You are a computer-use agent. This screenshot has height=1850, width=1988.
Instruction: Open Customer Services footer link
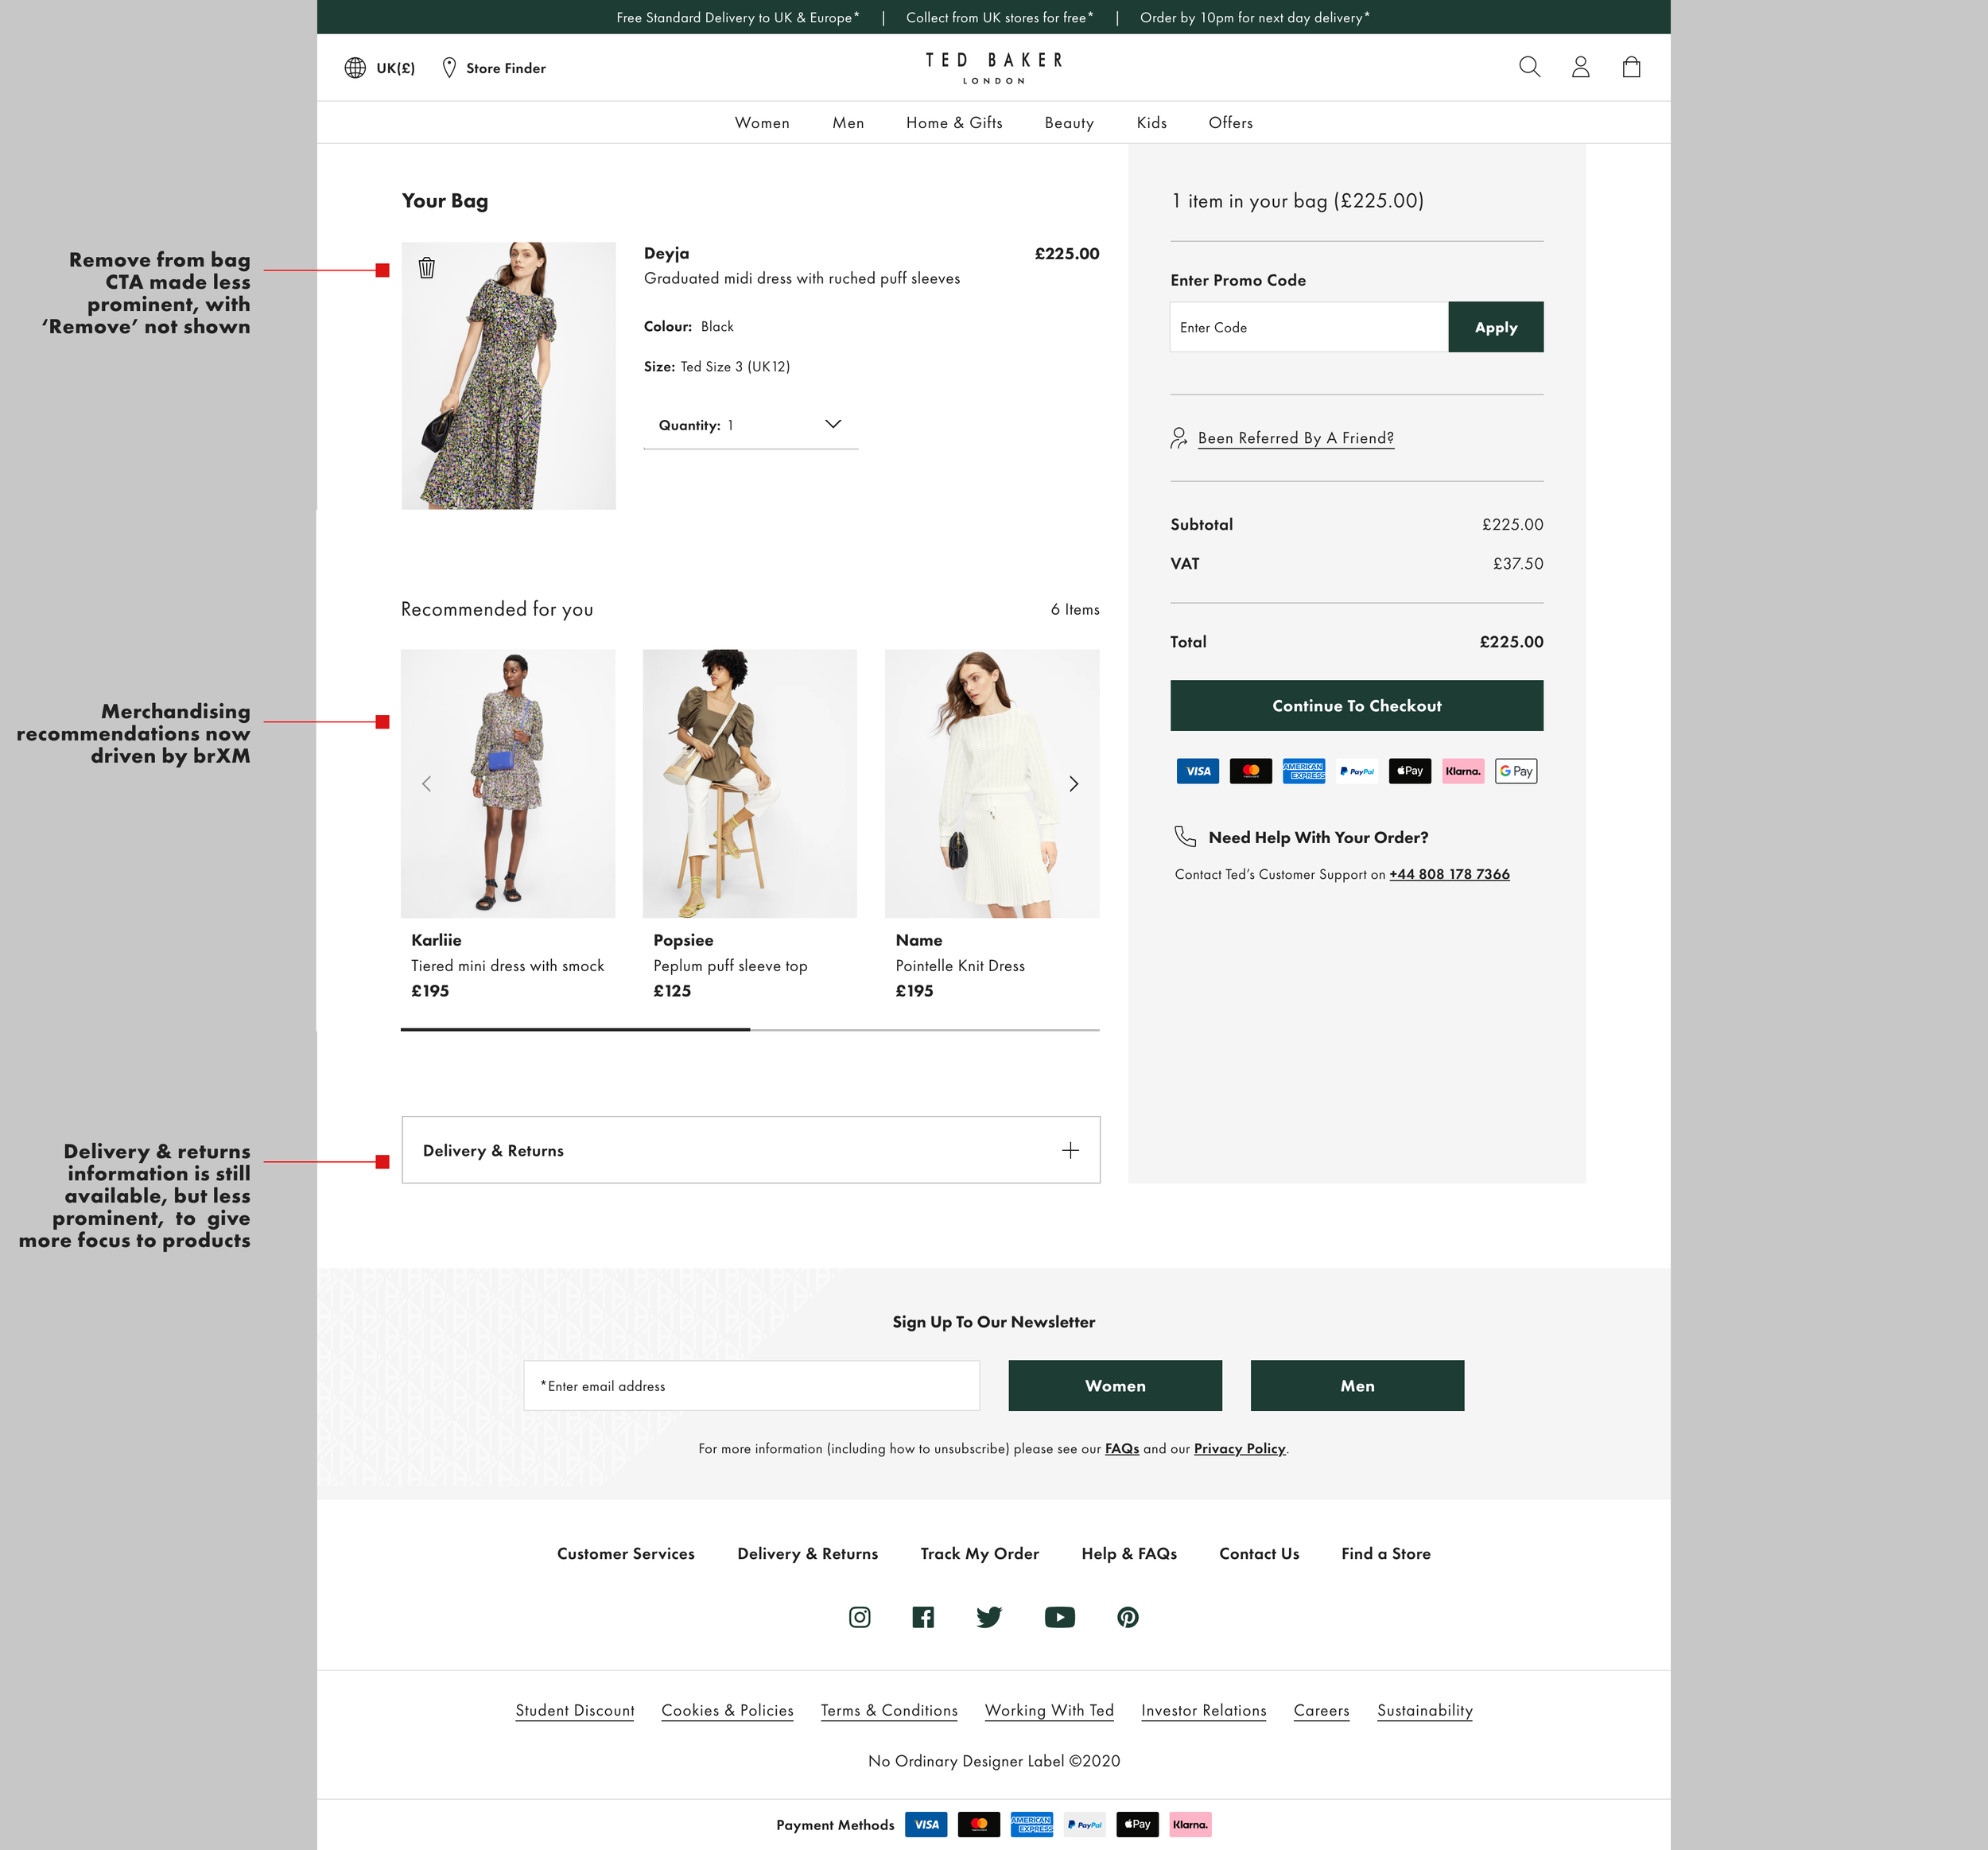626,1553
